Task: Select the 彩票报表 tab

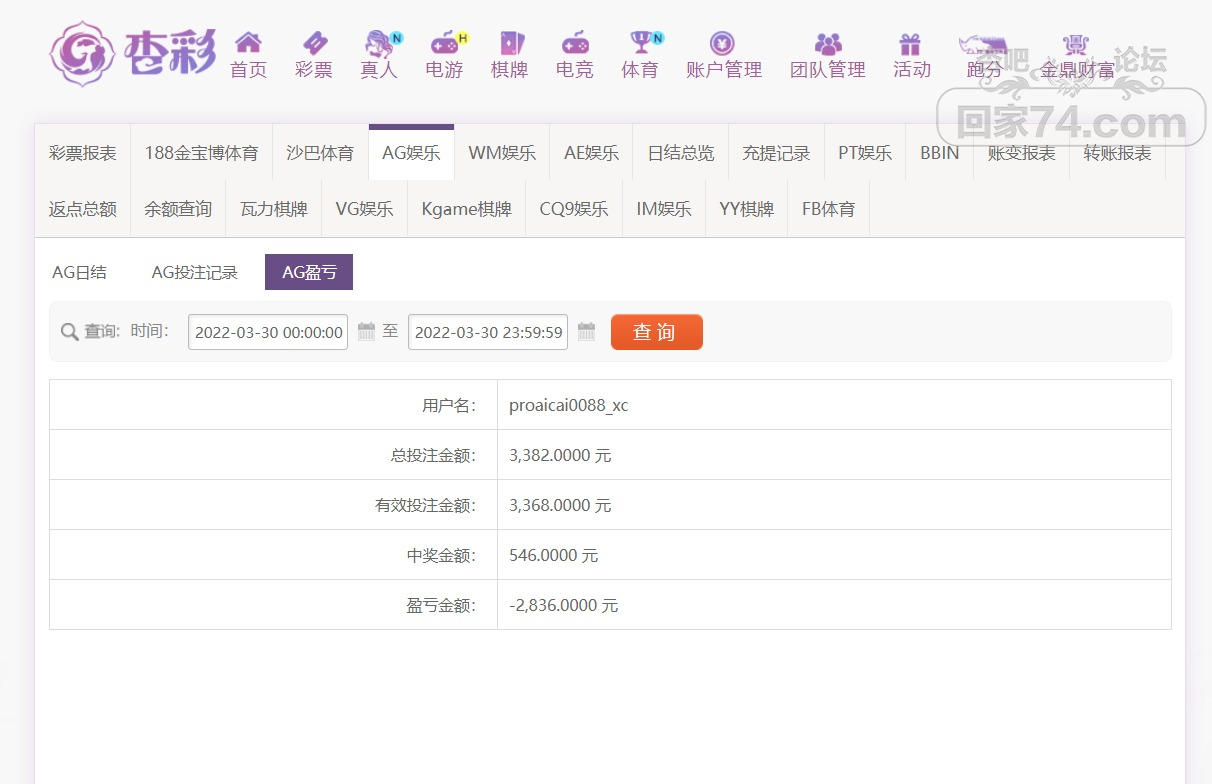Action: 83,153
